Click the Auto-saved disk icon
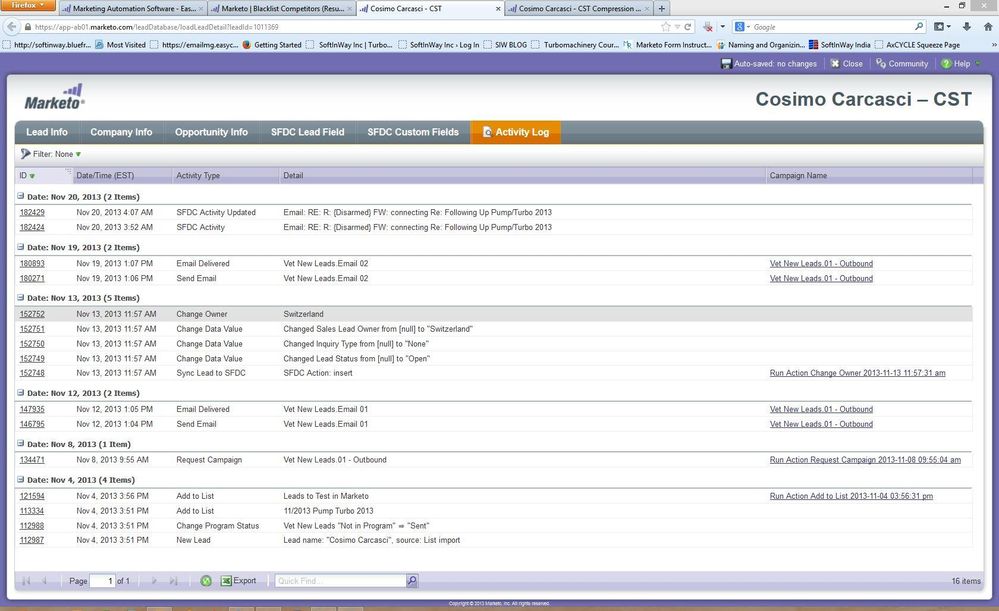 726,64
